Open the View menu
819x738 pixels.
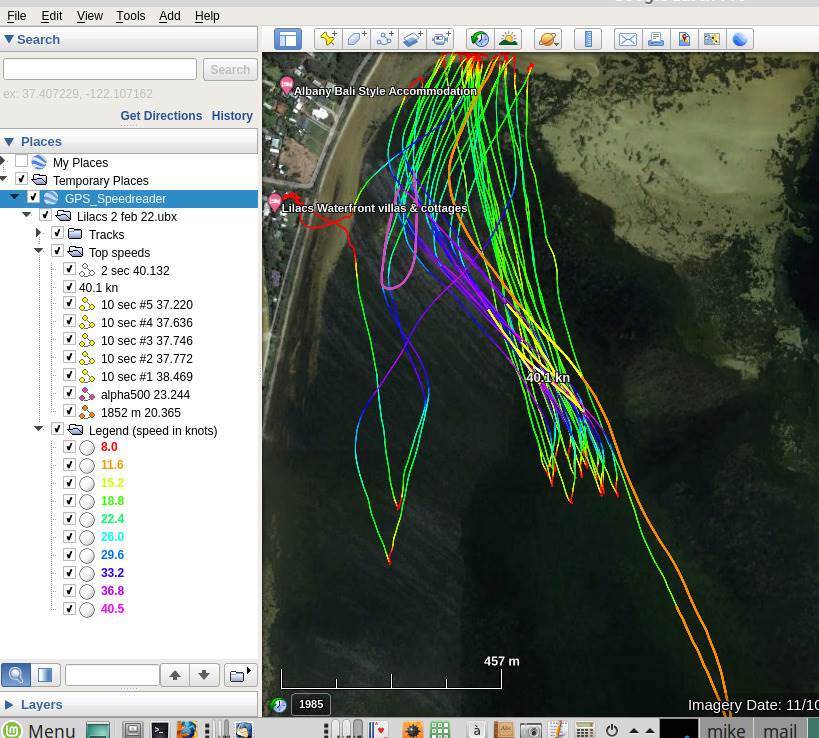point(90,16)
